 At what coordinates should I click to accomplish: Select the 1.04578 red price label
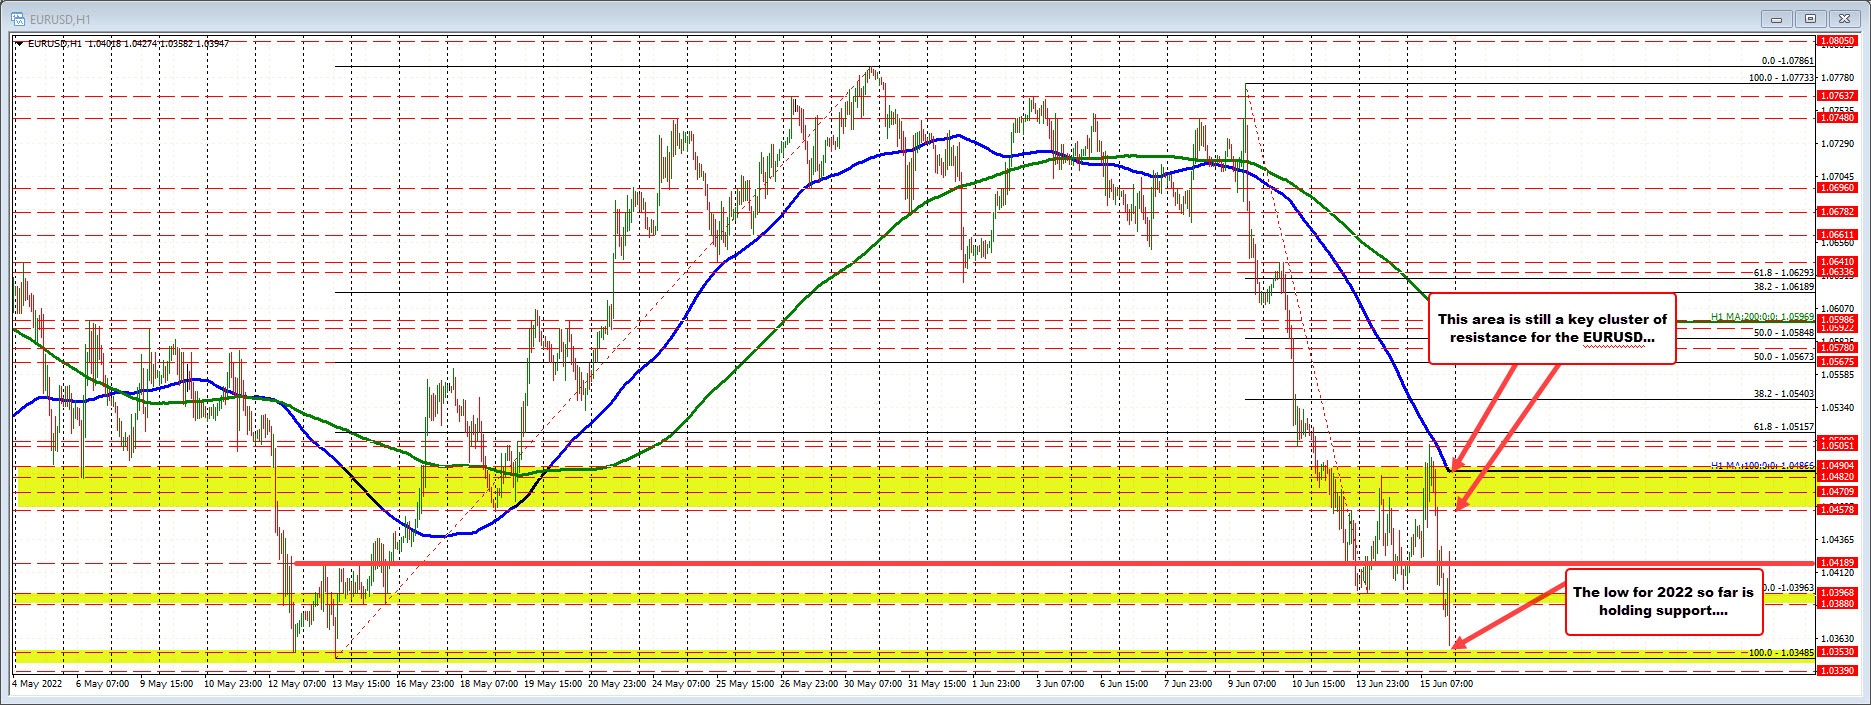click(x=1838, y=509)
